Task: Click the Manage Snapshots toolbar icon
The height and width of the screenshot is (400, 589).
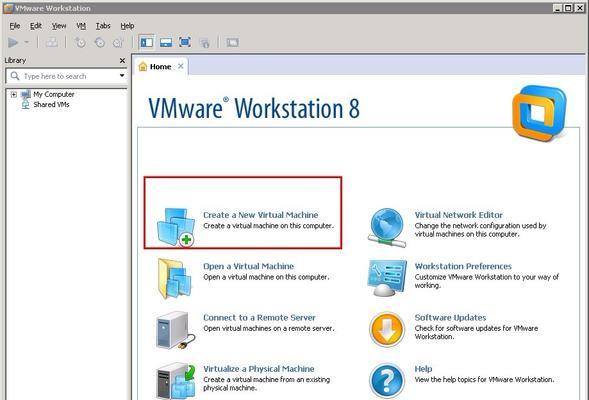Action: 118,42
